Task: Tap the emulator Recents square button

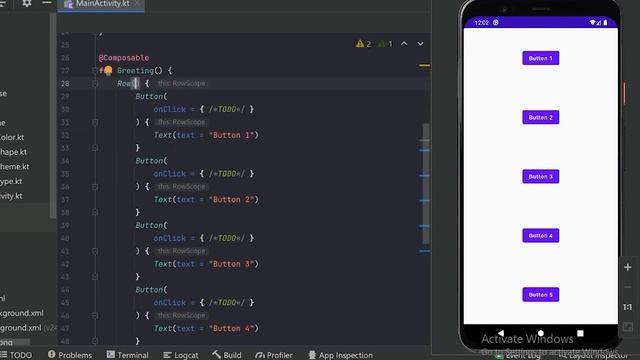Action: pyautogui.click(x=580, y=333)
